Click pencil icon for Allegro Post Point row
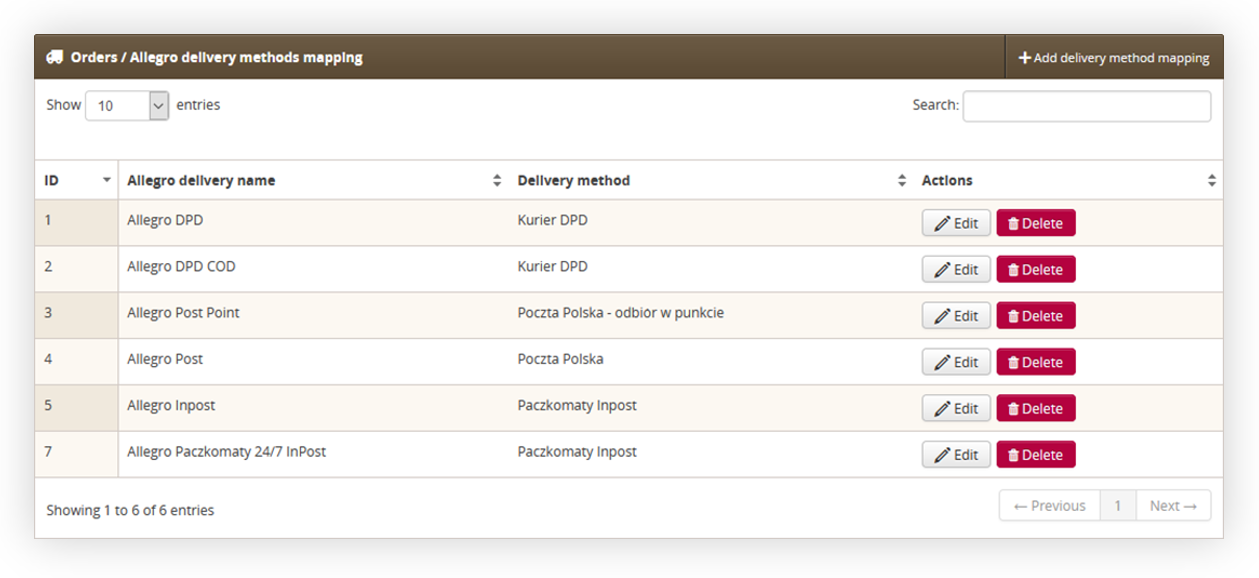The height and width of the screenshot is (578, 1259). pyautogui.click(x=942, y=316)
